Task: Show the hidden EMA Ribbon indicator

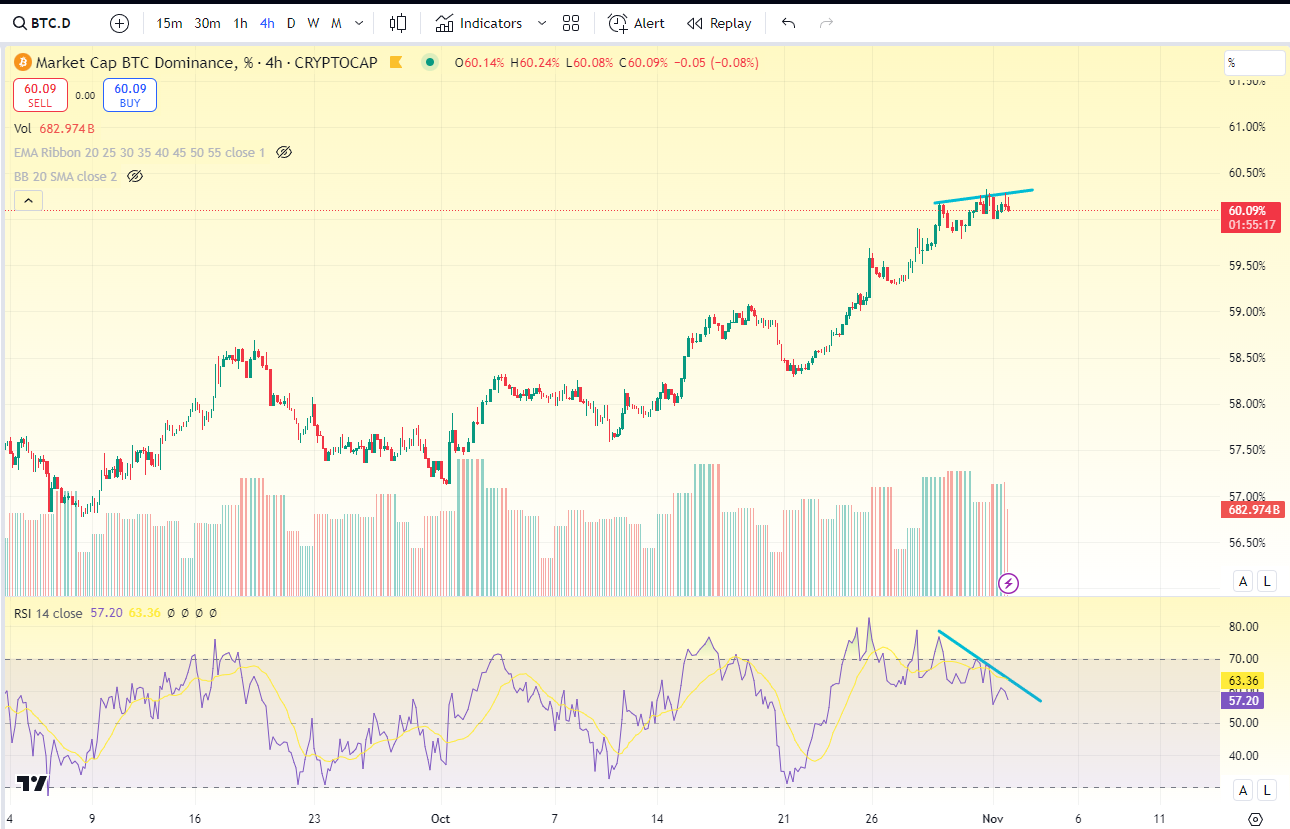Action: click(283, 152)
